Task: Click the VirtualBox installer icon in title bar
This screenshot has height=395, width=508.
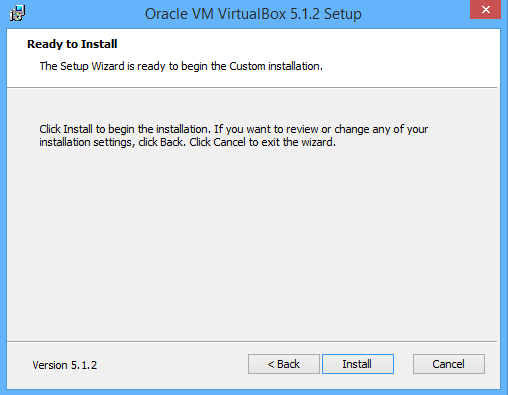Action: [17, 13]
